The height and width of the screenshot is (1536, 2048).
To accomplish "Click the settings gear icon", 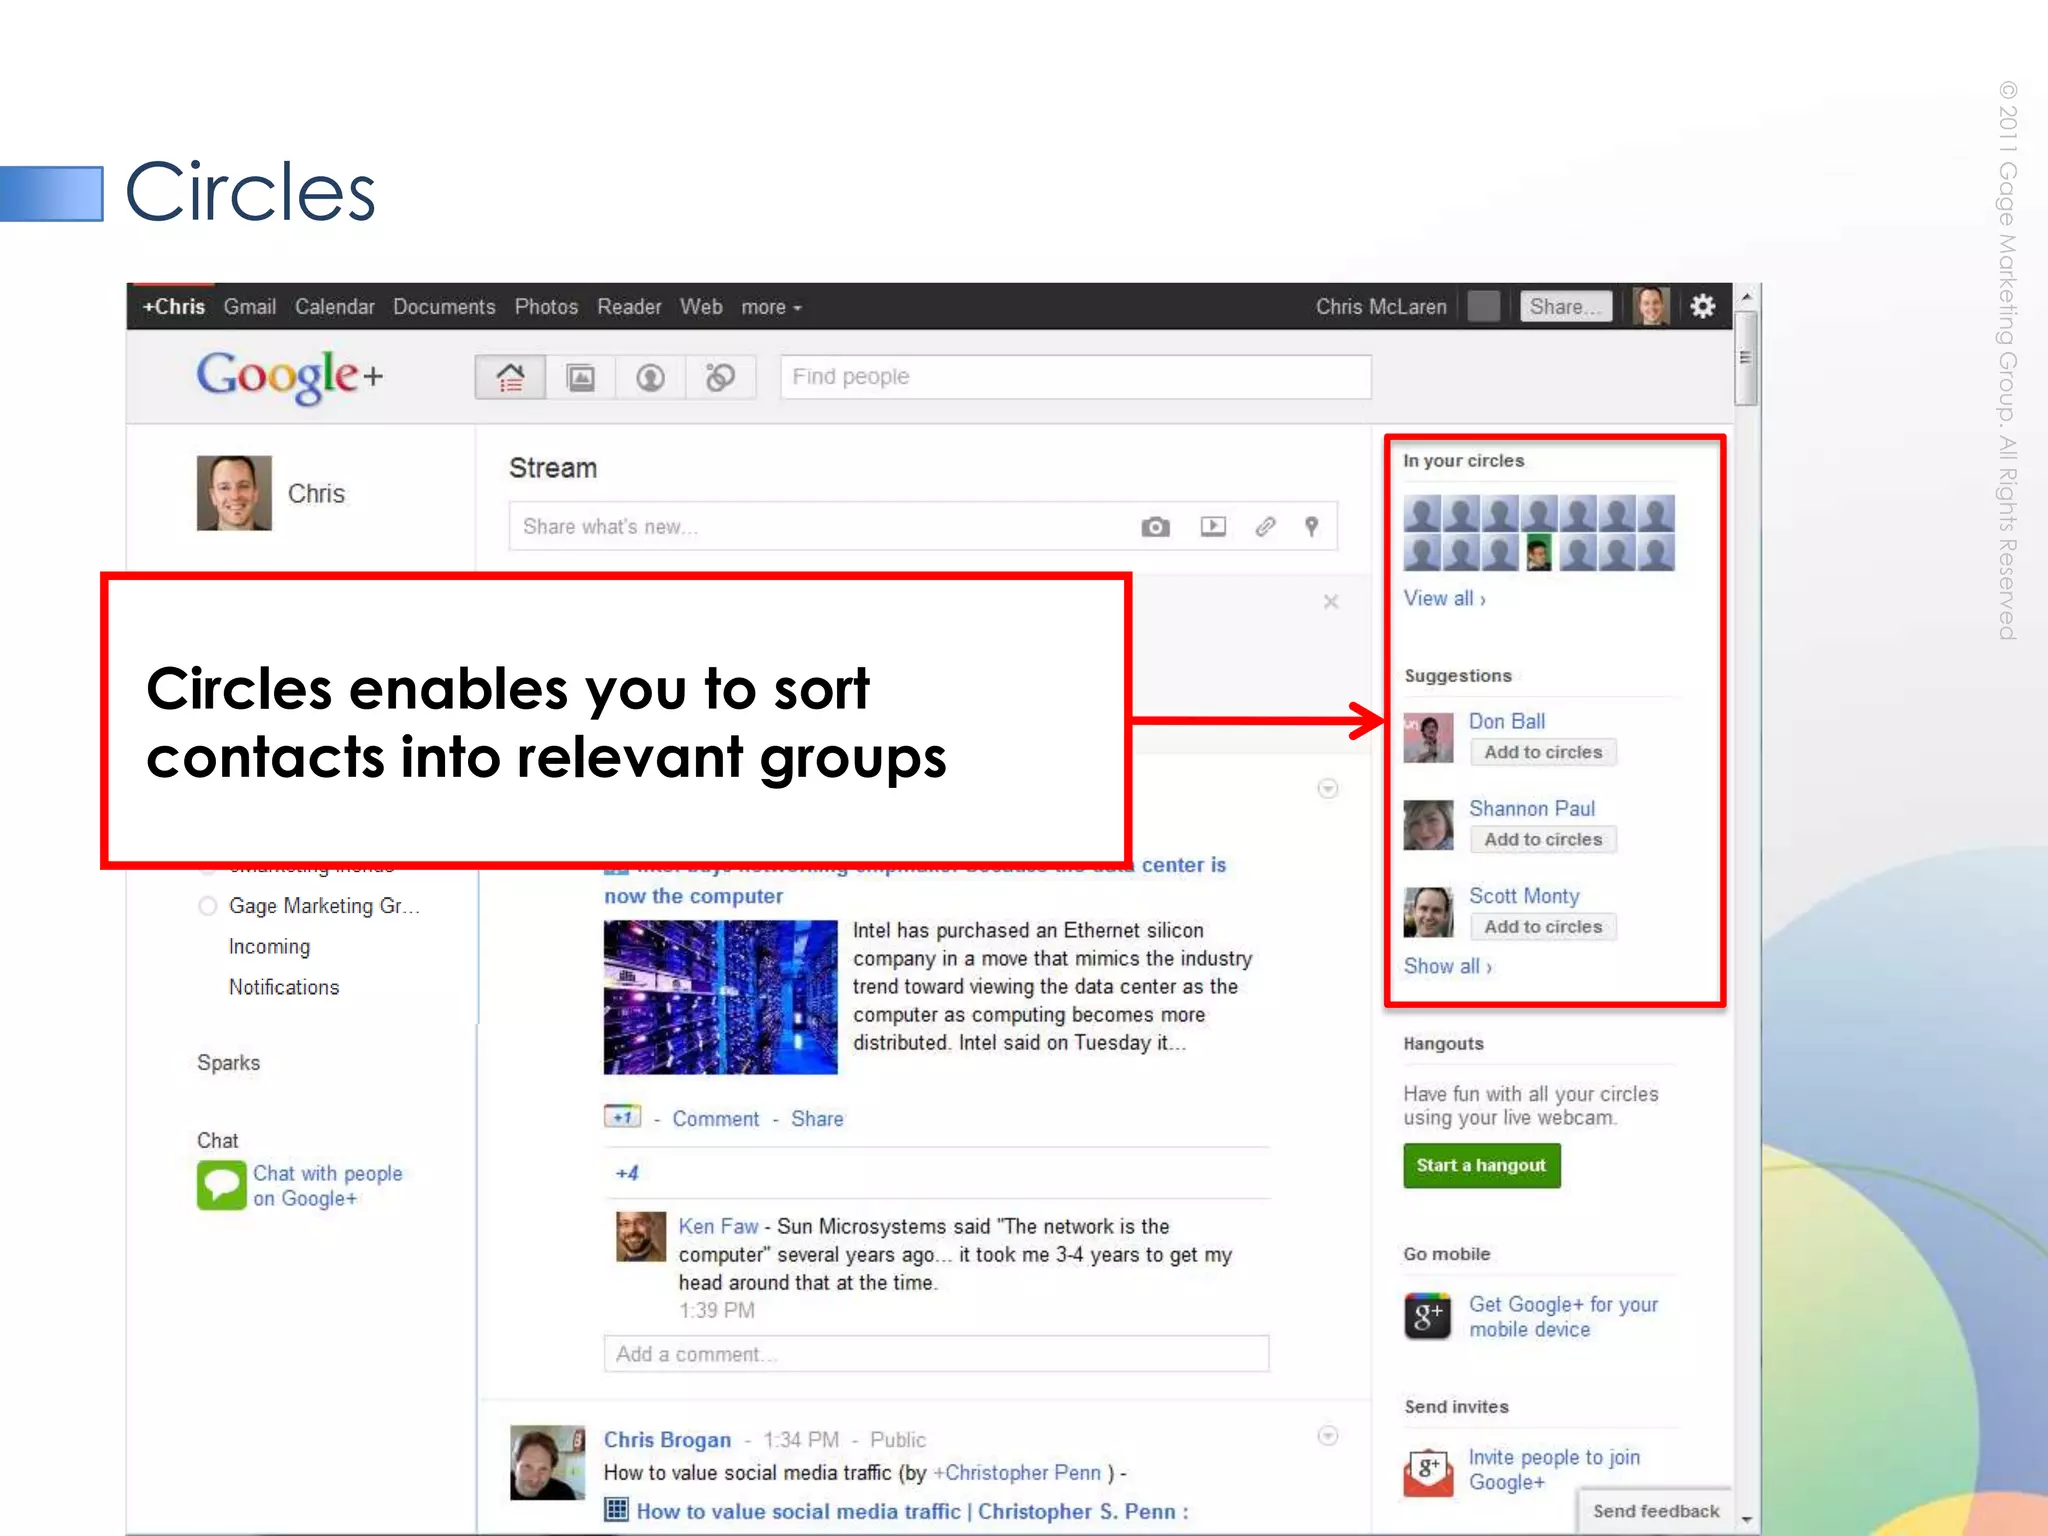I will 1703,306.
